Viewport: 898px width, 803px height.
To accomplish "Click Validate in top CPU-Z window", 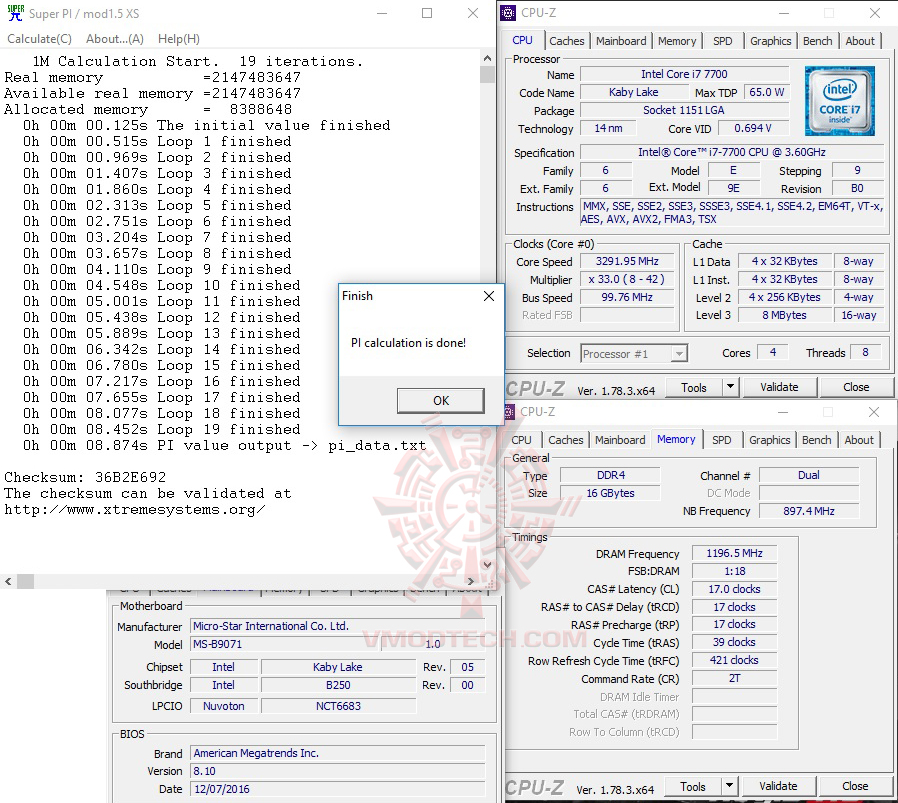I will coord(779,388).
